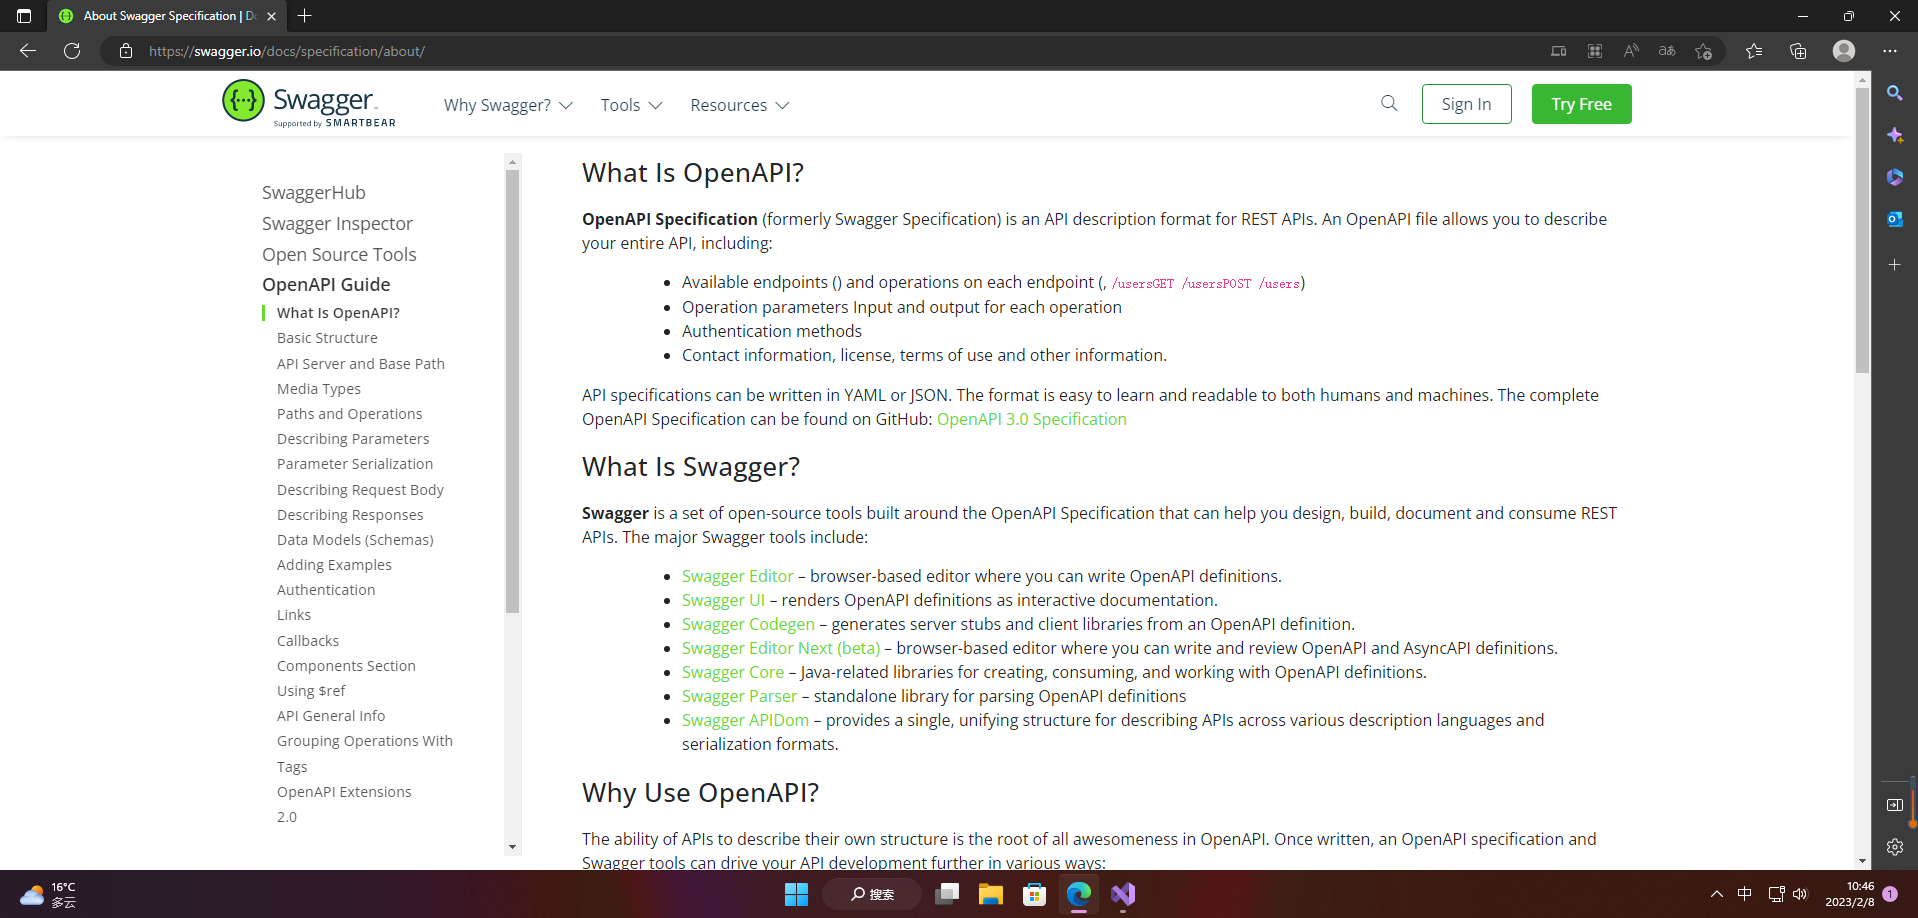1918x918 pixels.
Task: Open sidebar settings gear
Action: pos(1895,847)
